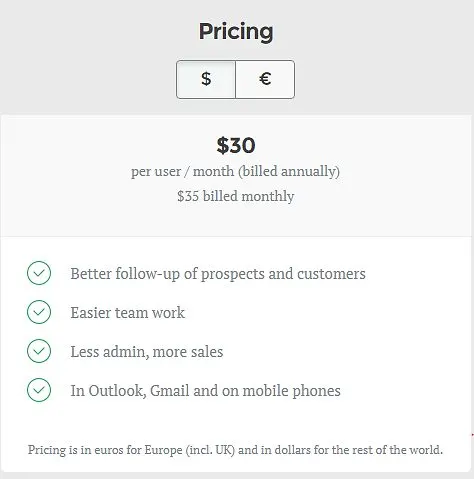Click the word Gmail in last feature
The width and height of the screenshot is (474, 479).
point(170,391)
